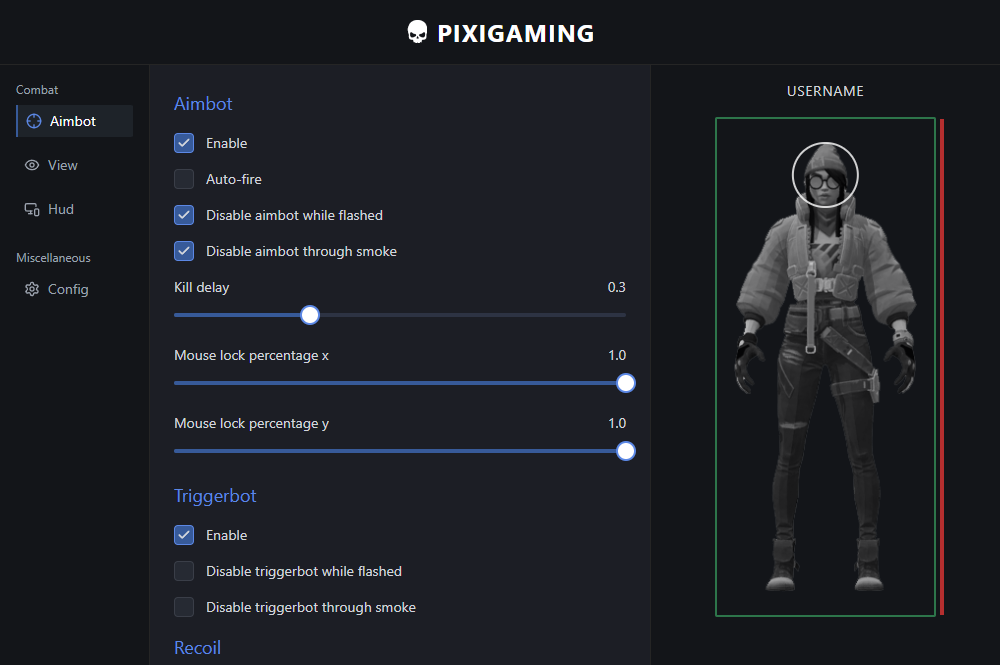Click the red health bar beside preview

(x=942, y=367)
